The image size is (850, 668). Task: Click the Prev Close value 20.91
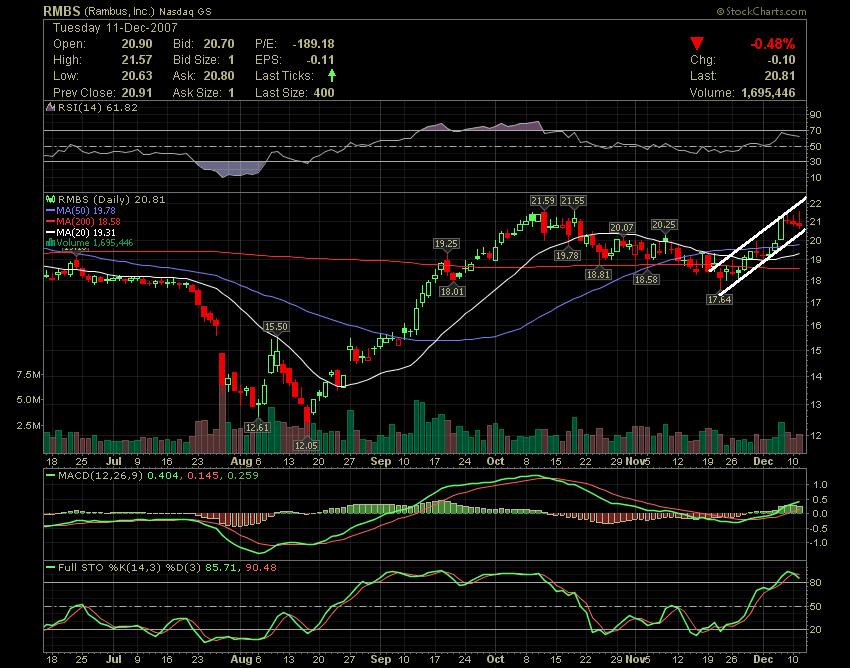[137, 93]
